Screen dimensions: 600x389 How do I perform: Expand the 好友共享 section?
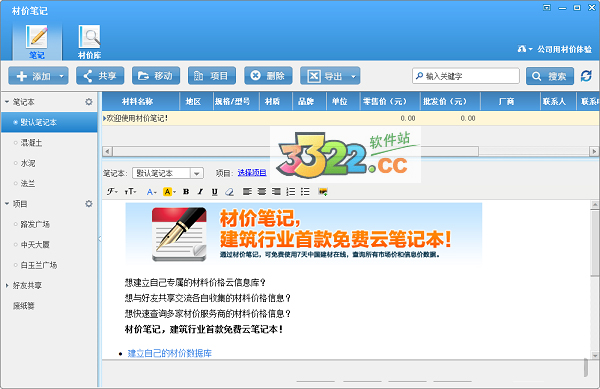click(x=7, y=285)
